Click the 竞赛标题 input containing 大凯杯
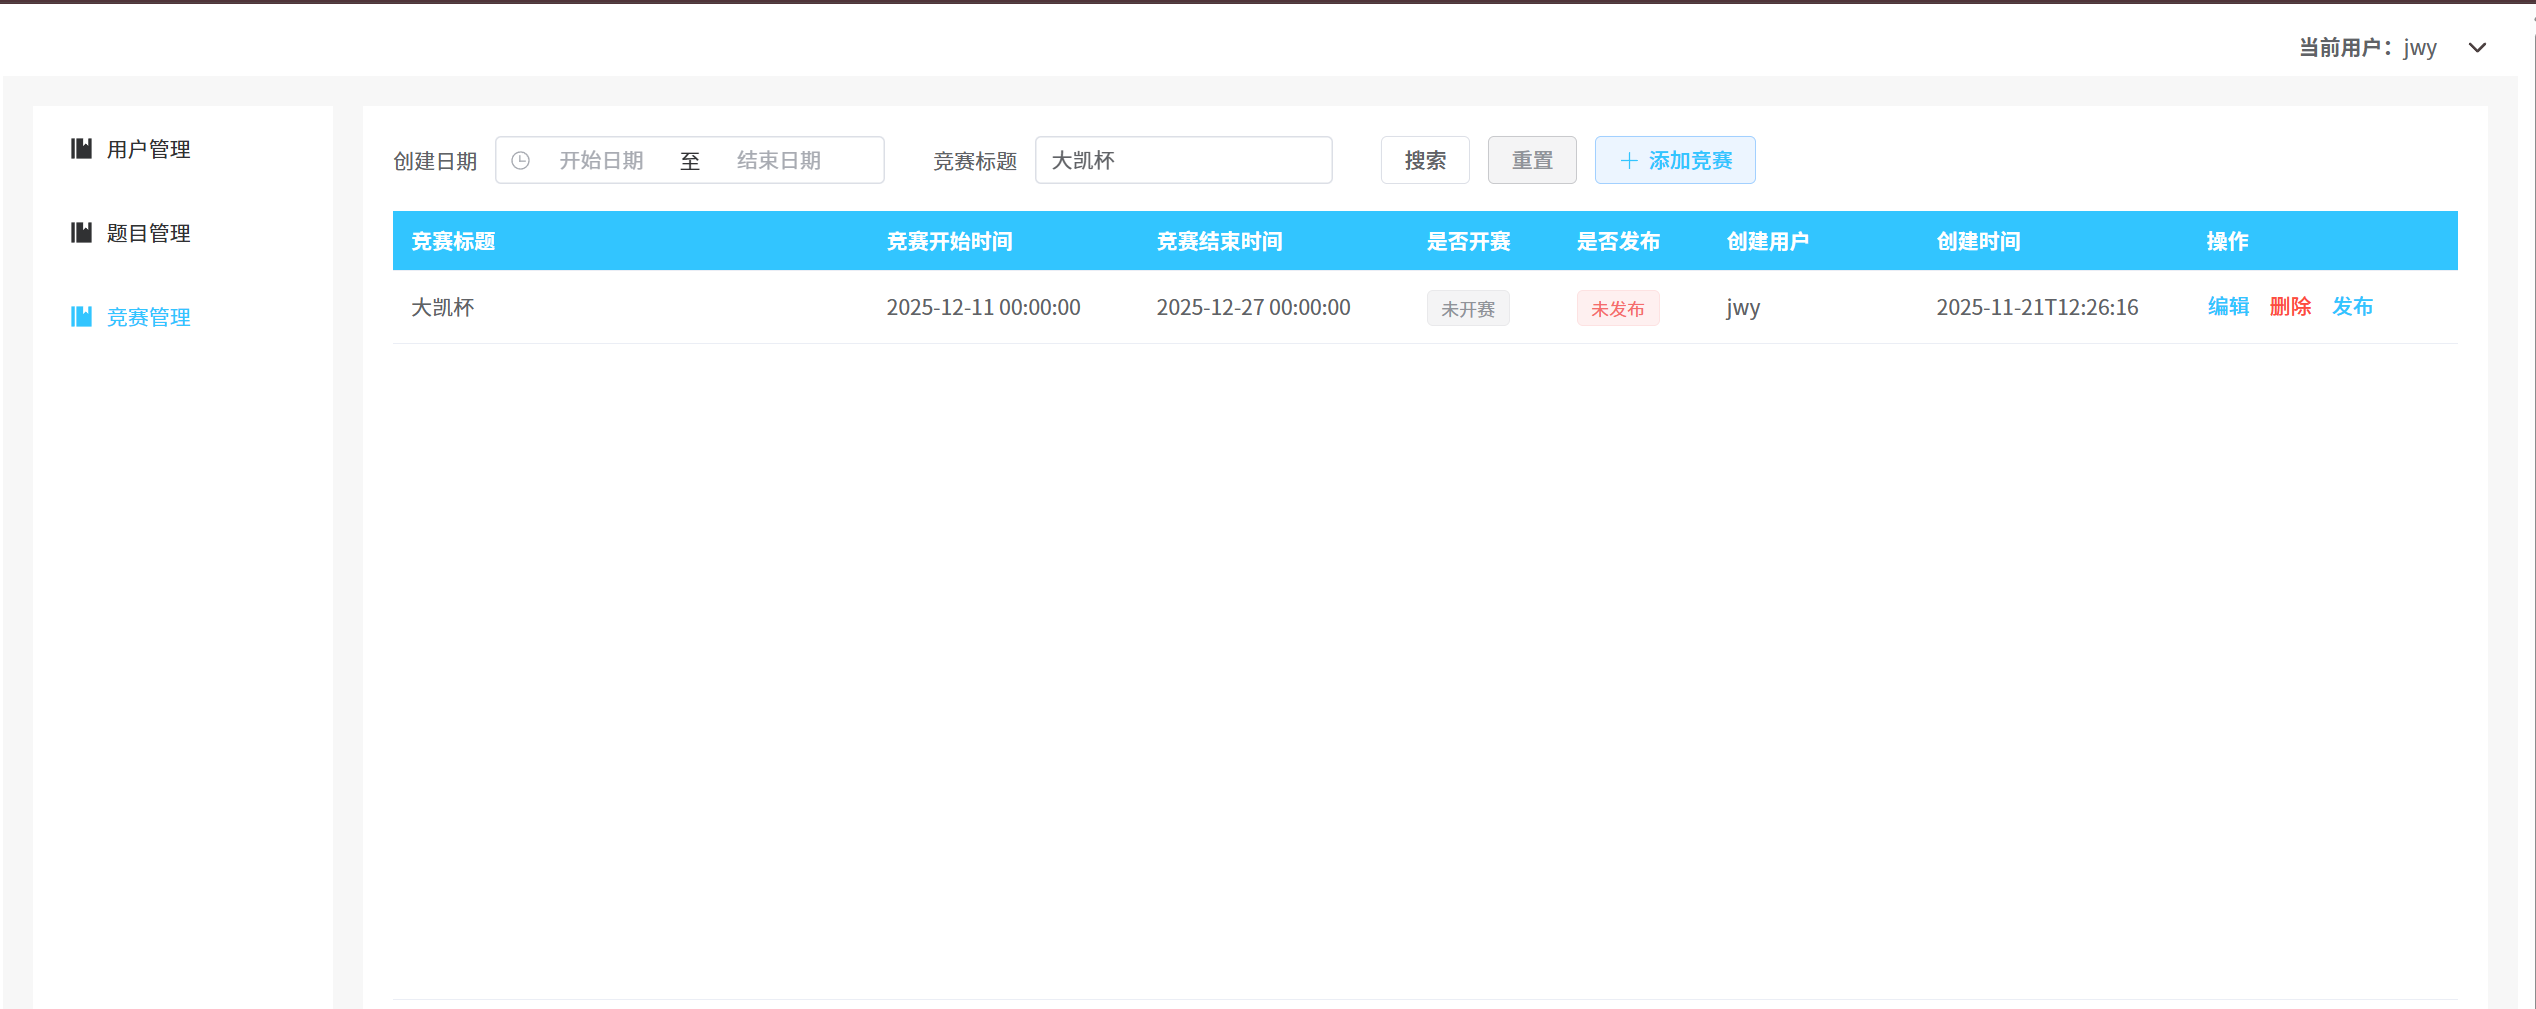This screenshot has width=2536, height=1009. pos(1183,160)
